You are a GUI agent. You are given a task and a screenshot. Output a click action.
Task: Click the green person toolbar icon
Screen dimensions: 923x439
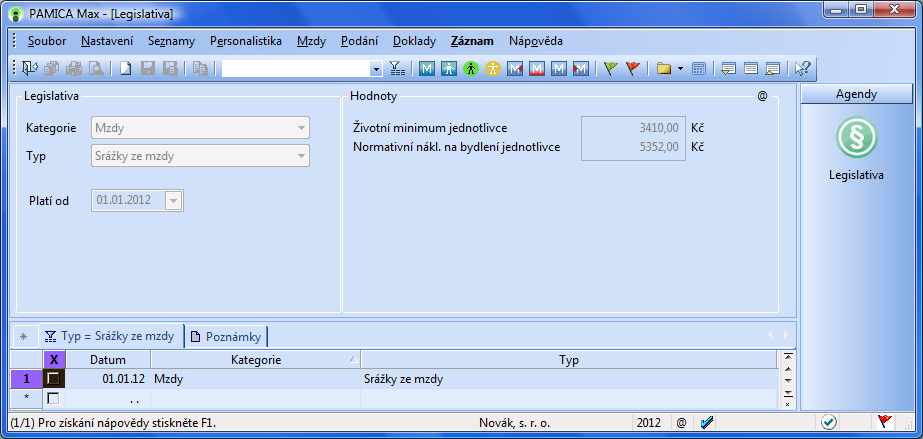(471, 69)
